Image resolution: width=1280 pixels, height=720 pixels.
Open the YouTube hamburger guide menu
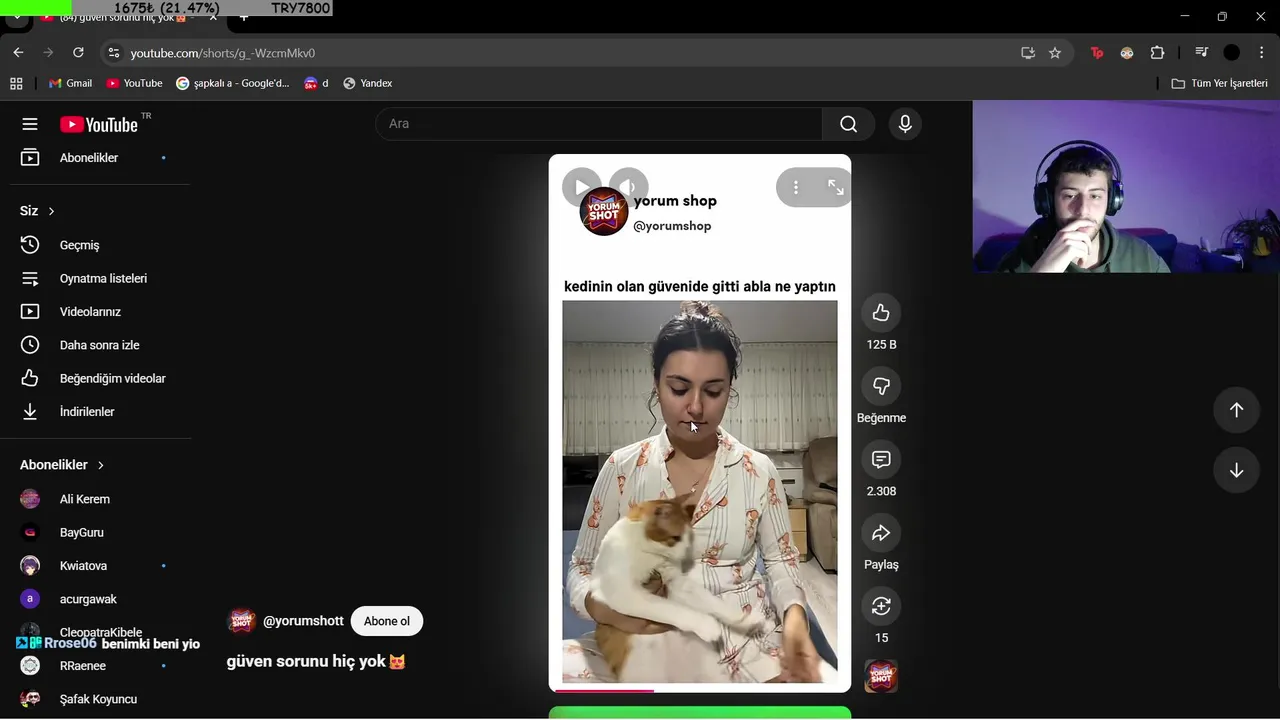click(30, 124)
